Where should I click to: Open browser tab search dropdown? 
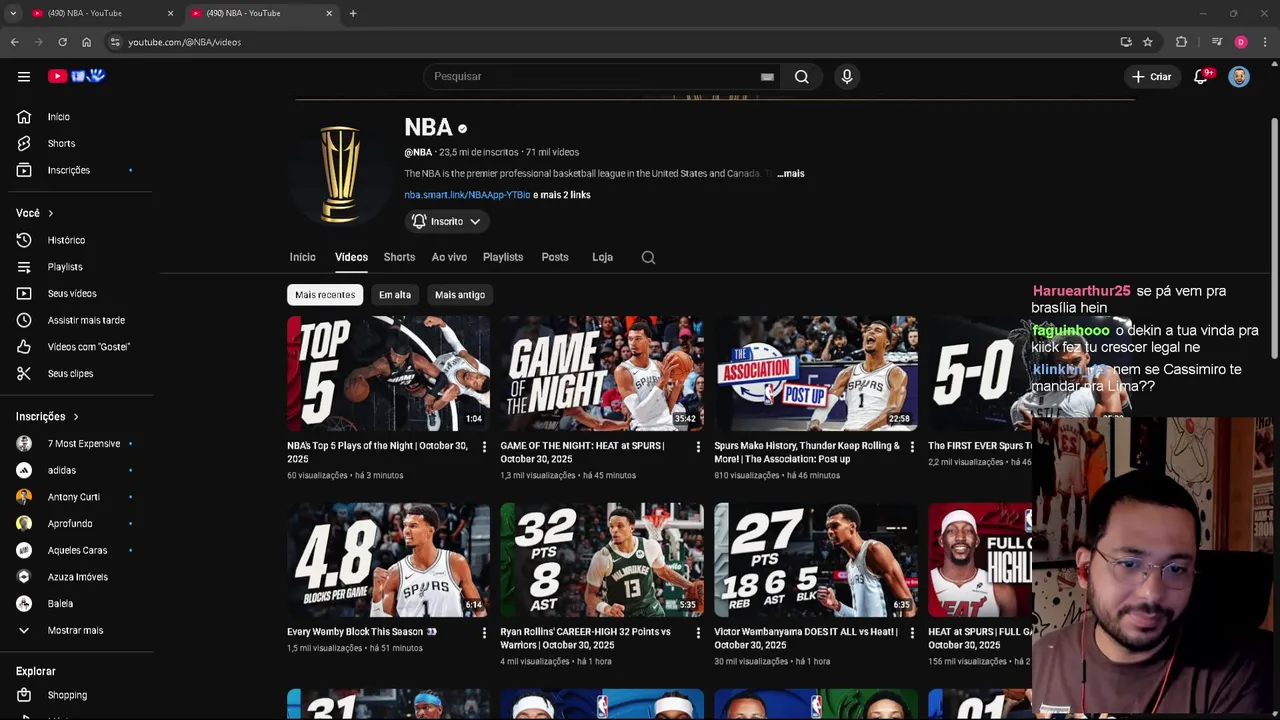[12, 13]
